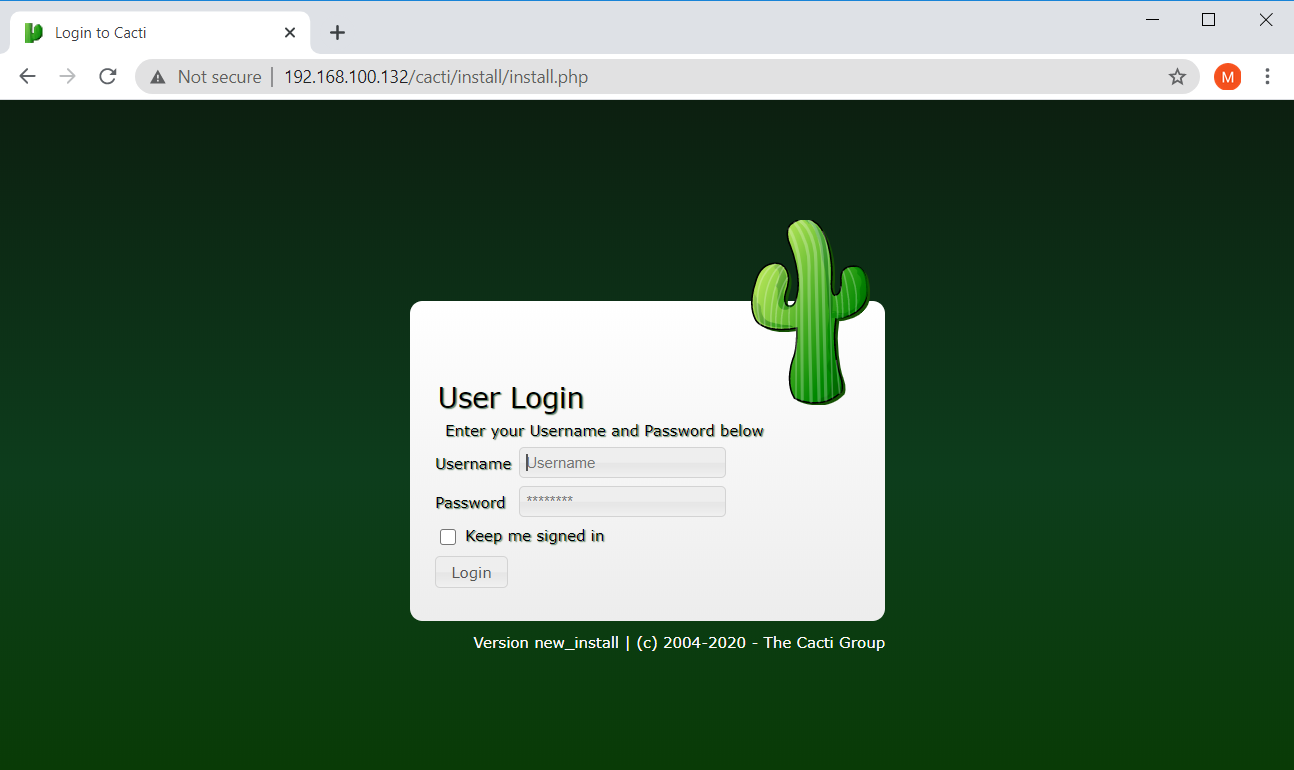Click the browser back arrow
The height and width of the screenshot is (770, 1294).
[x=27, y=76]
